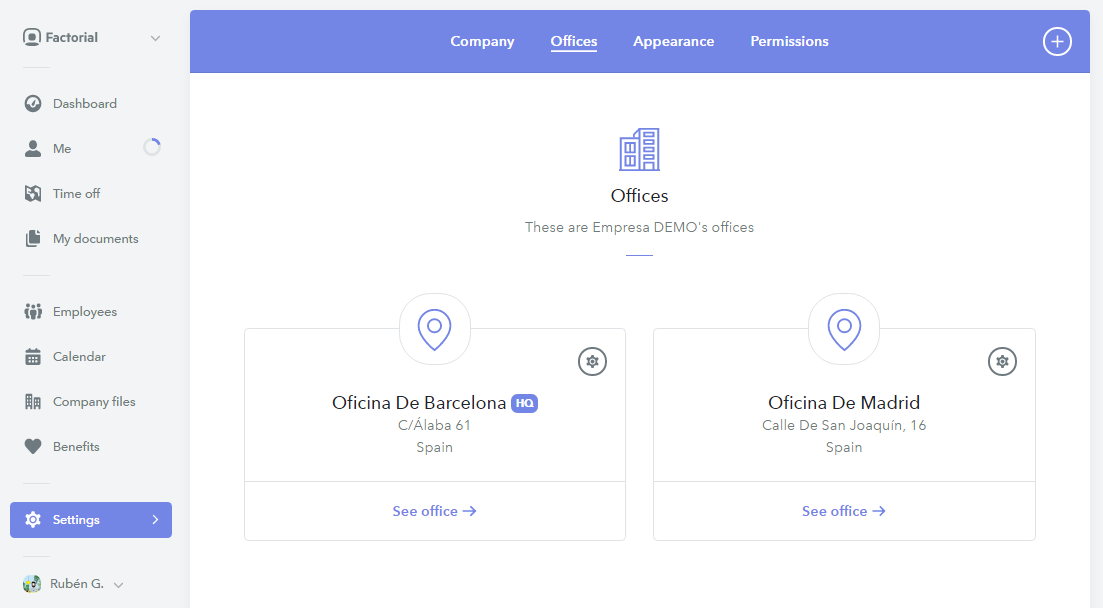Click the My documents icon

tap(33, 239)
